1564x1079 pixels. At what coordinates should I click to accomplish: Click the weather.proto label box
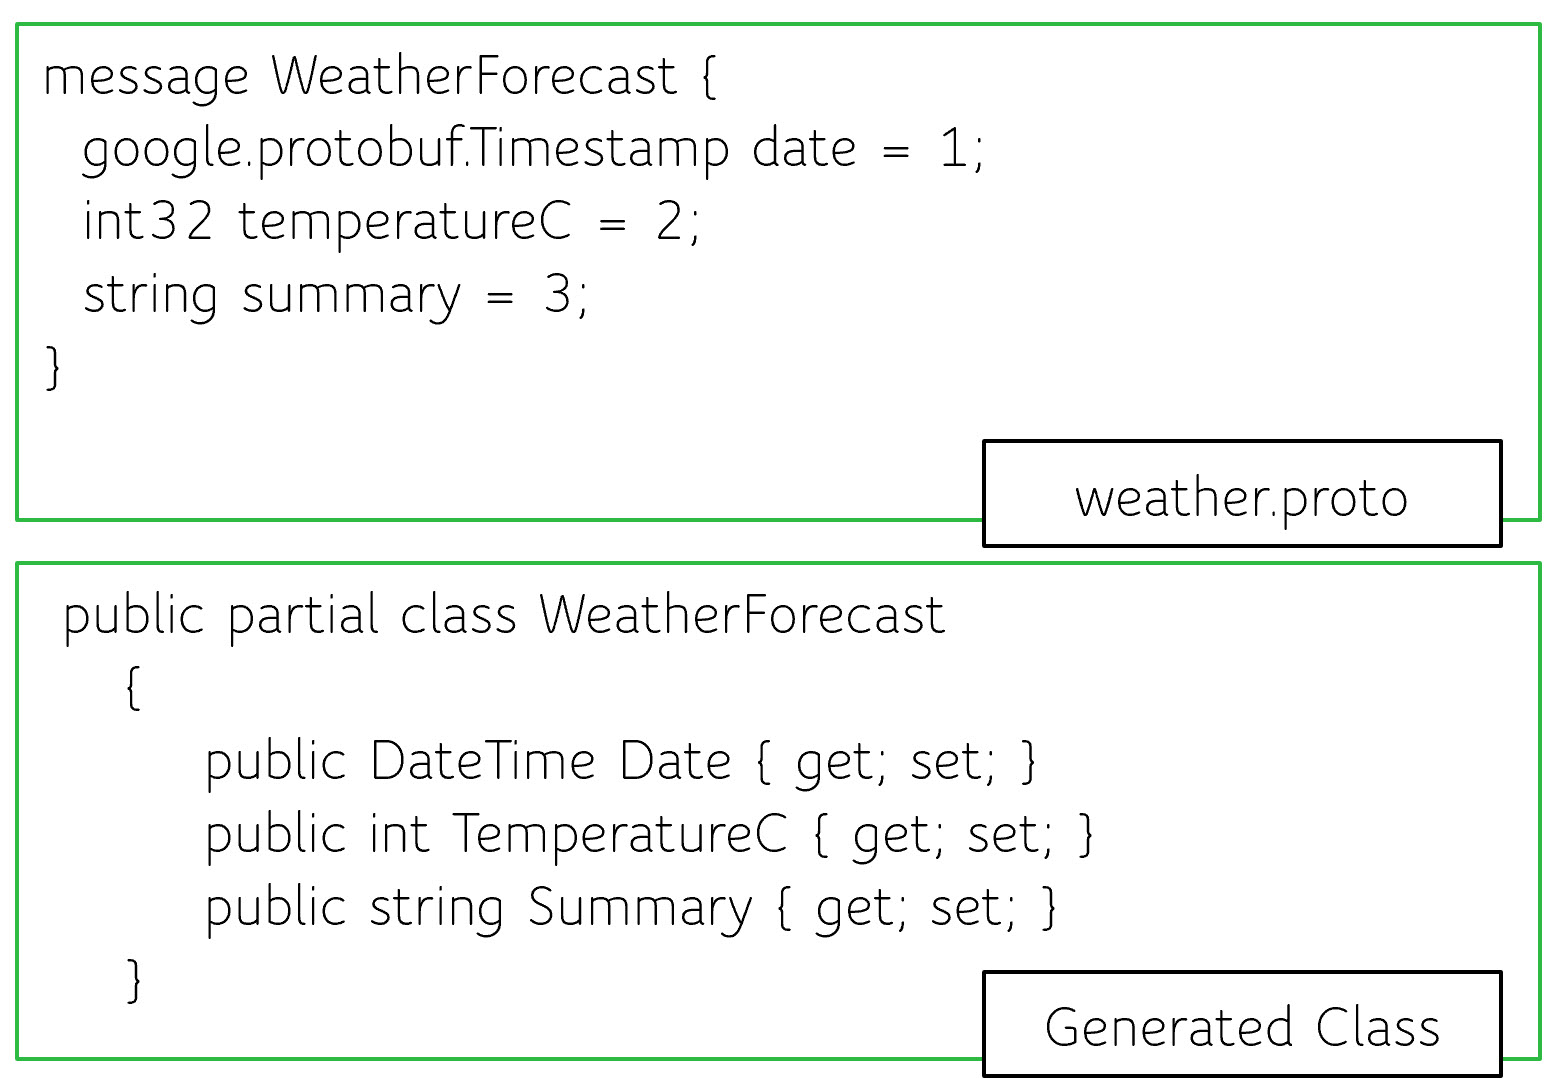pos(1241,495)
